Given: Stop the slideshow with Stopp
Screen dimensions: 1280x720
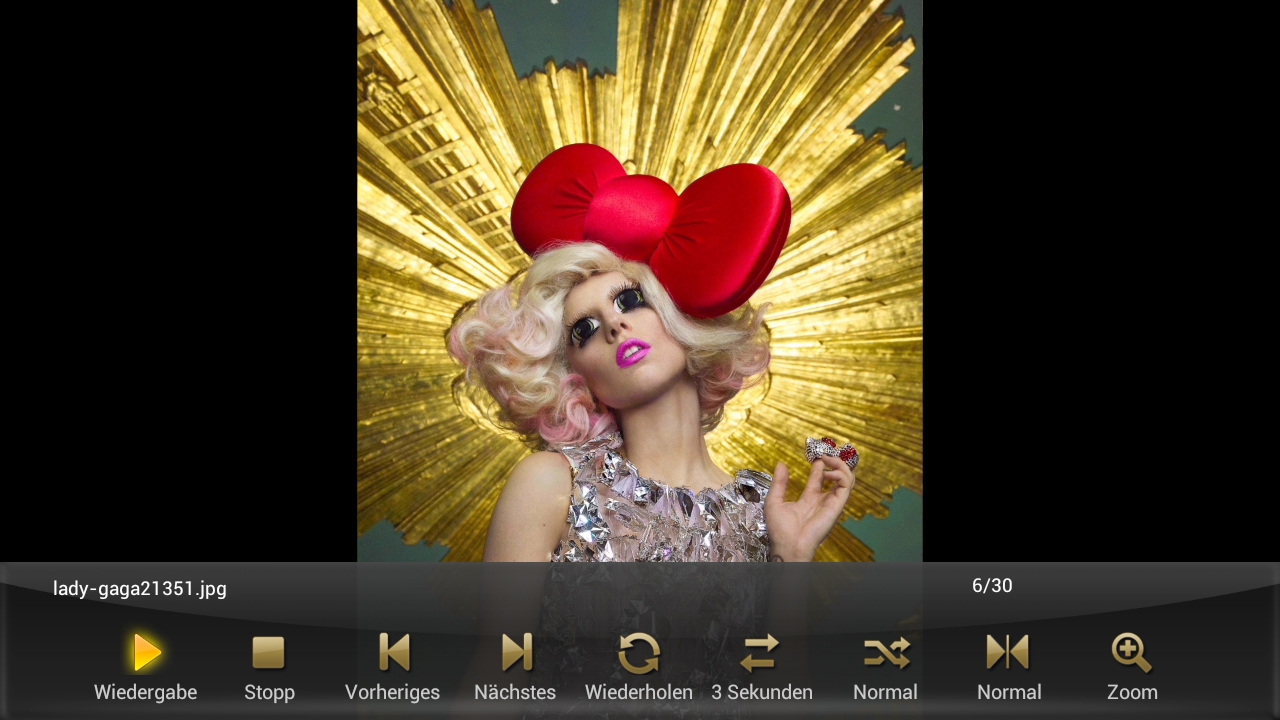Looking at the screenshot, I should [269, 653].
